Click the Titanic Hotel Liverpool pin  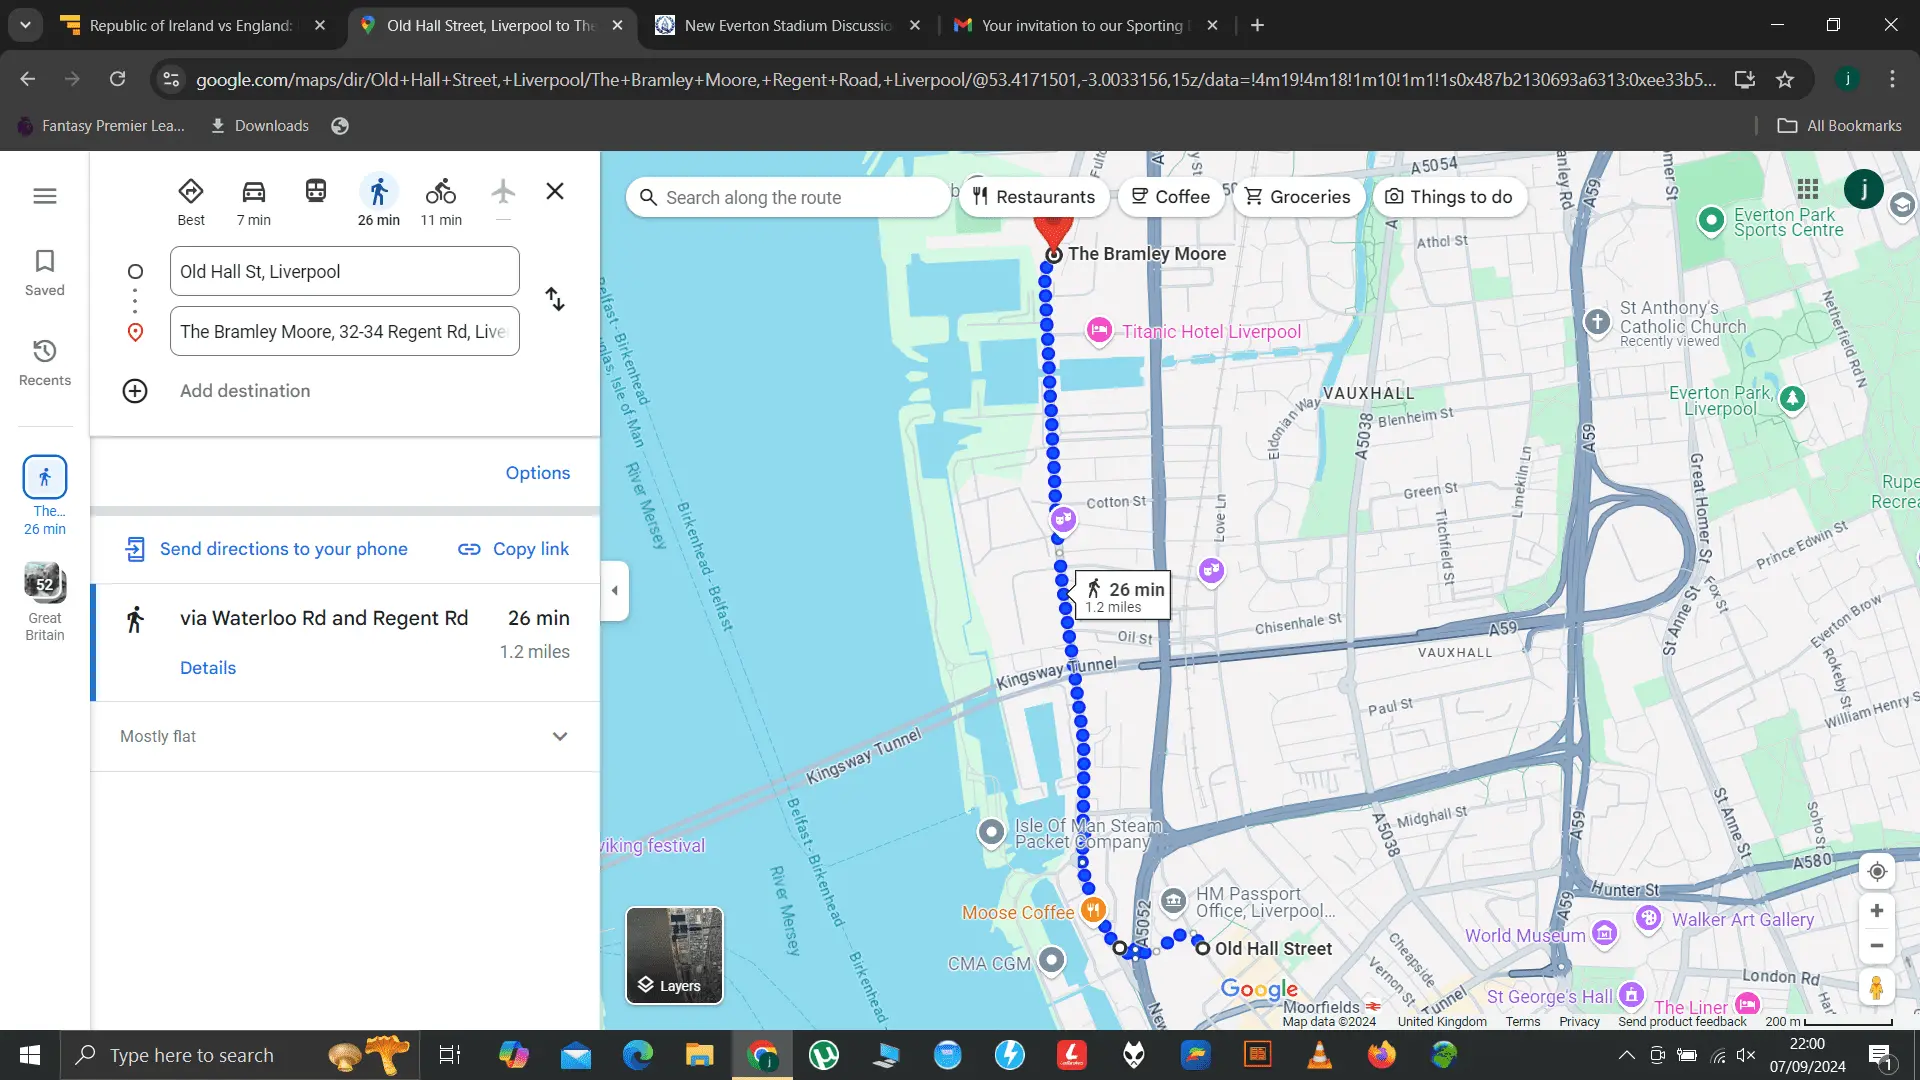point(1099,330)
